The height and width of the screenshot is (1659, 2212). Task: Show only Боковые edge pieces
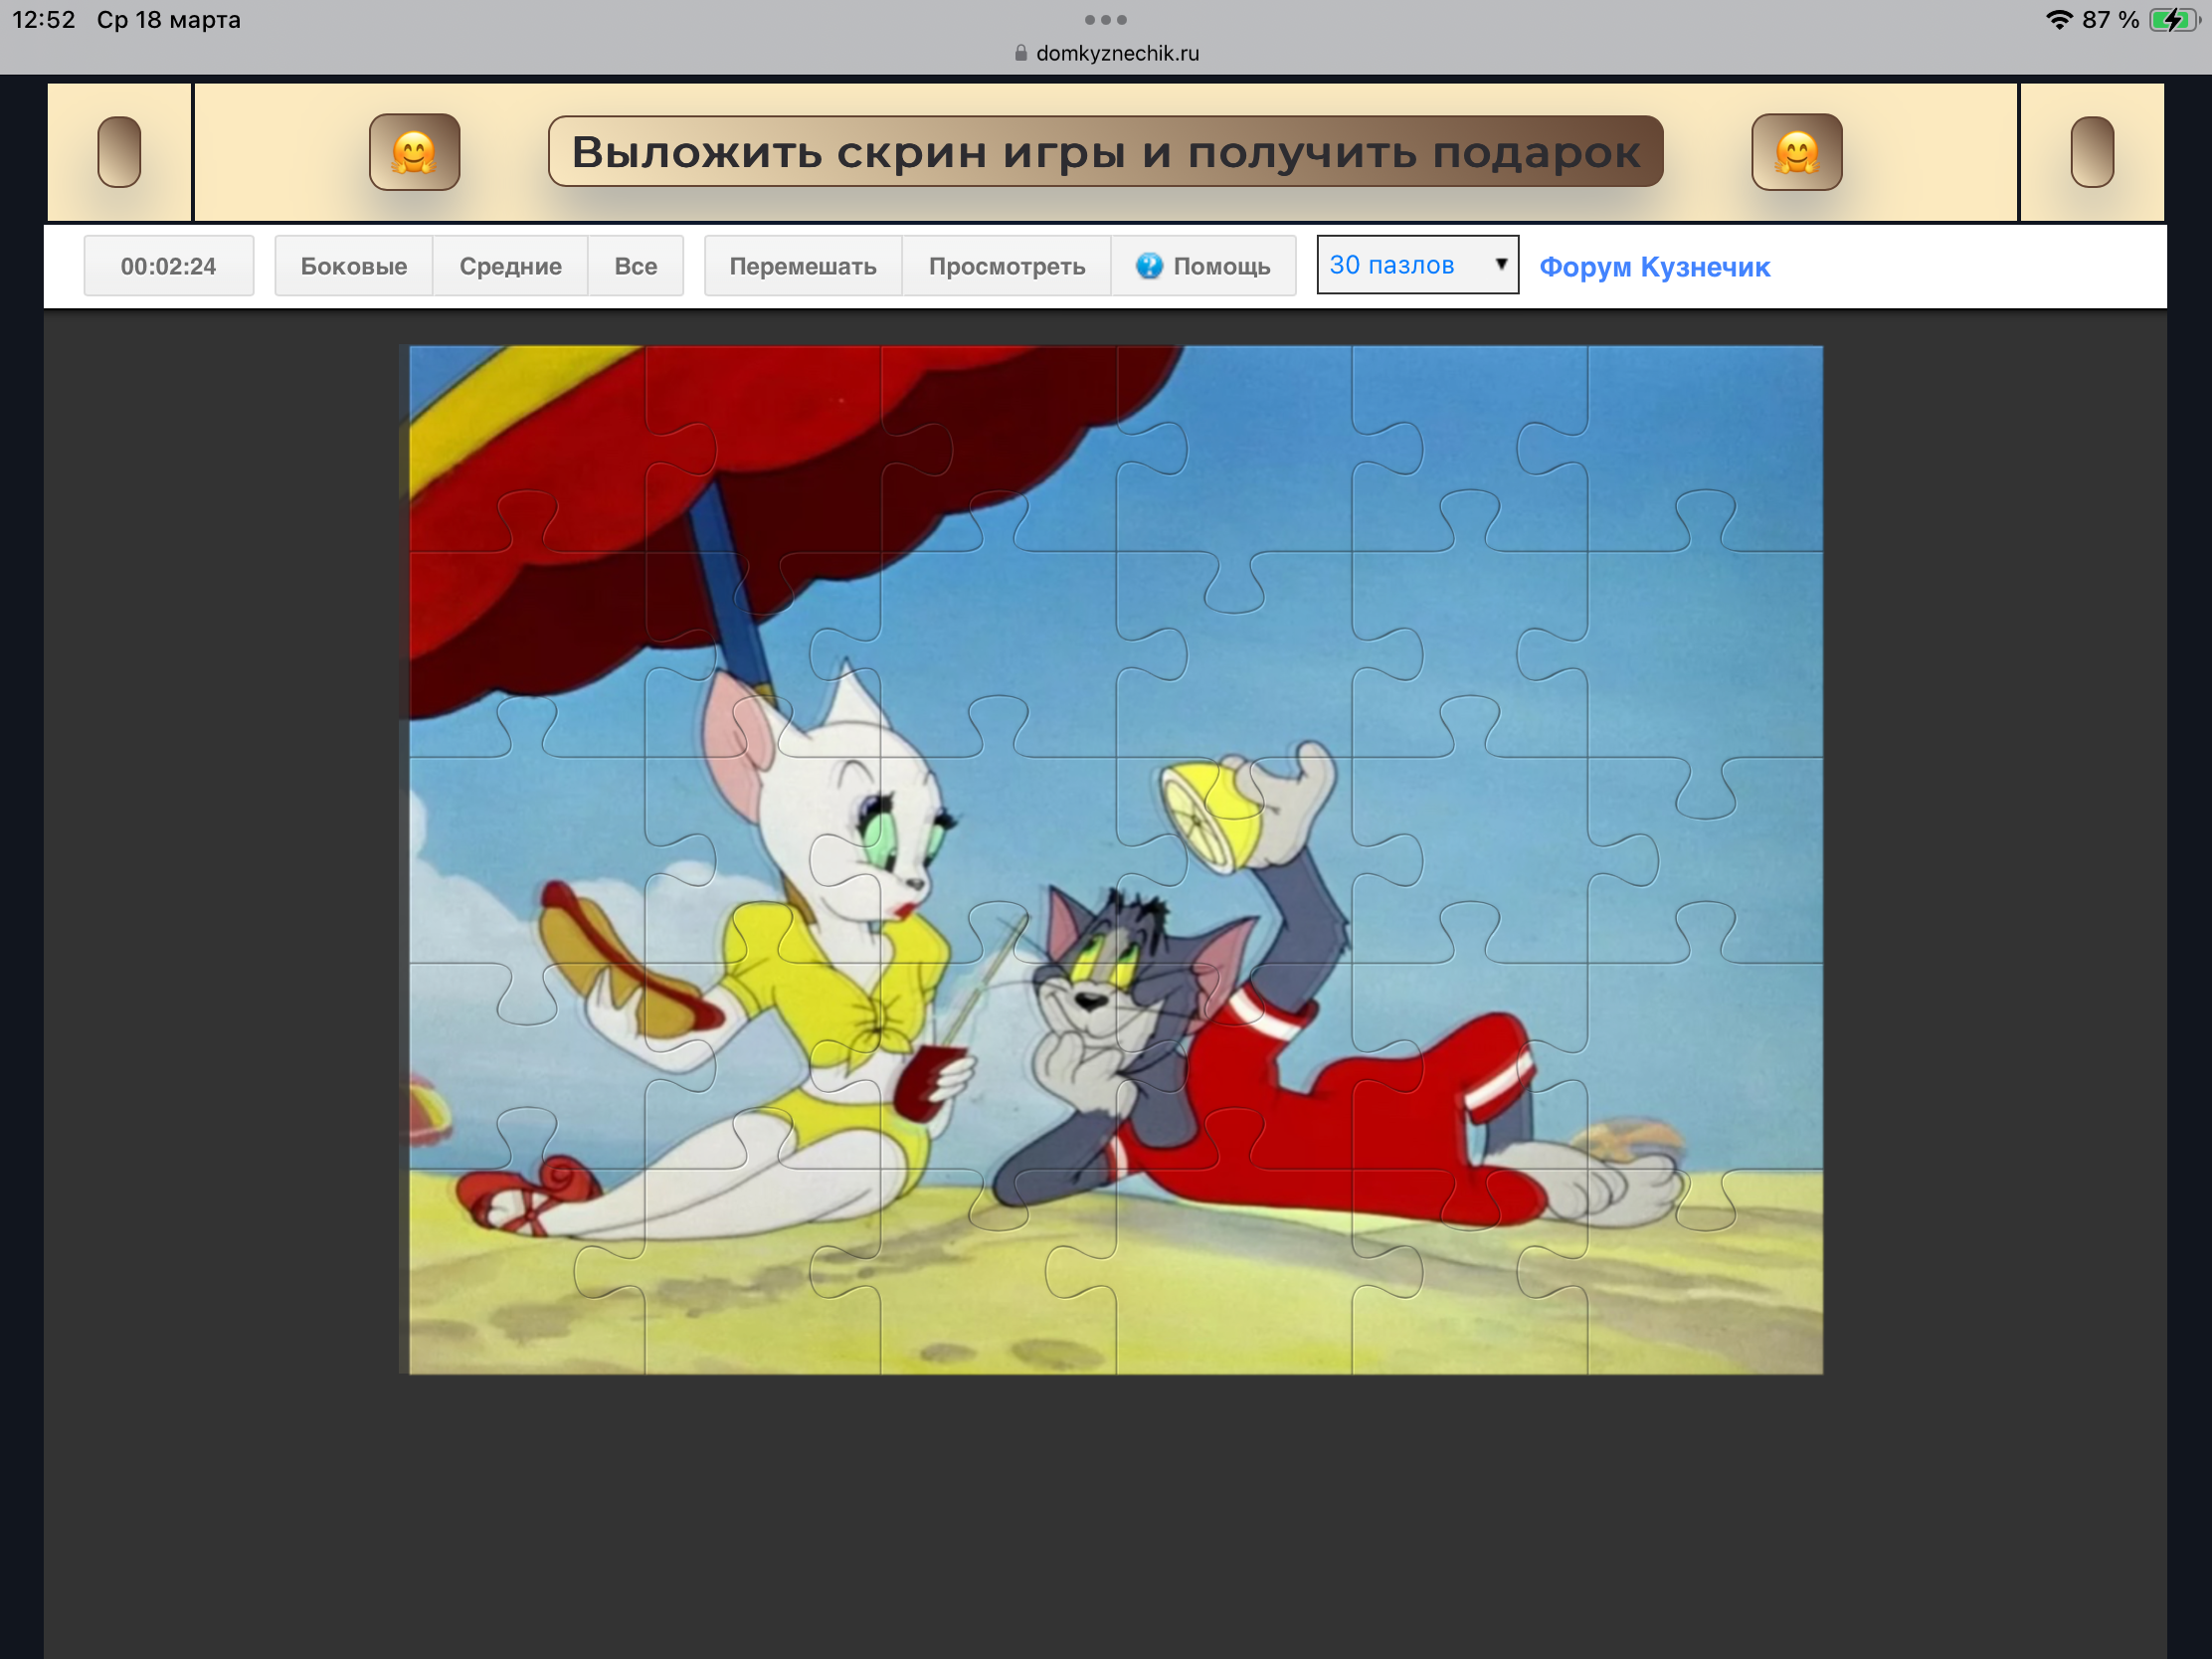[354, 266]
